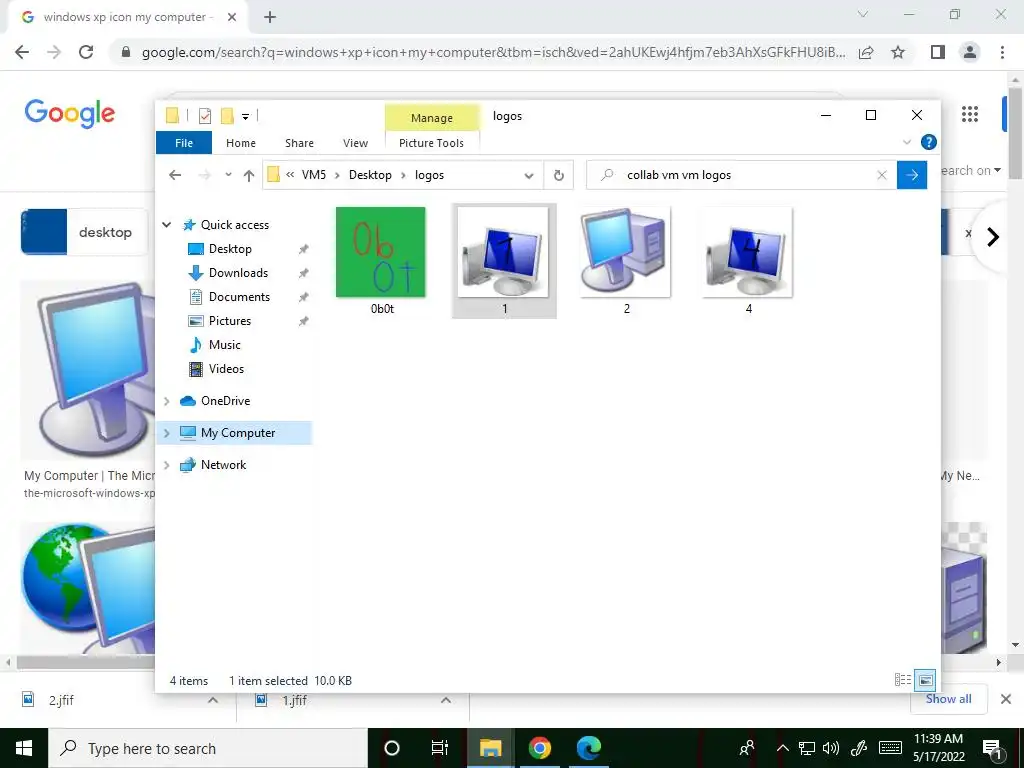Open the notification center icon
This screenshot has height=768, width=1024.
(993, 748)
